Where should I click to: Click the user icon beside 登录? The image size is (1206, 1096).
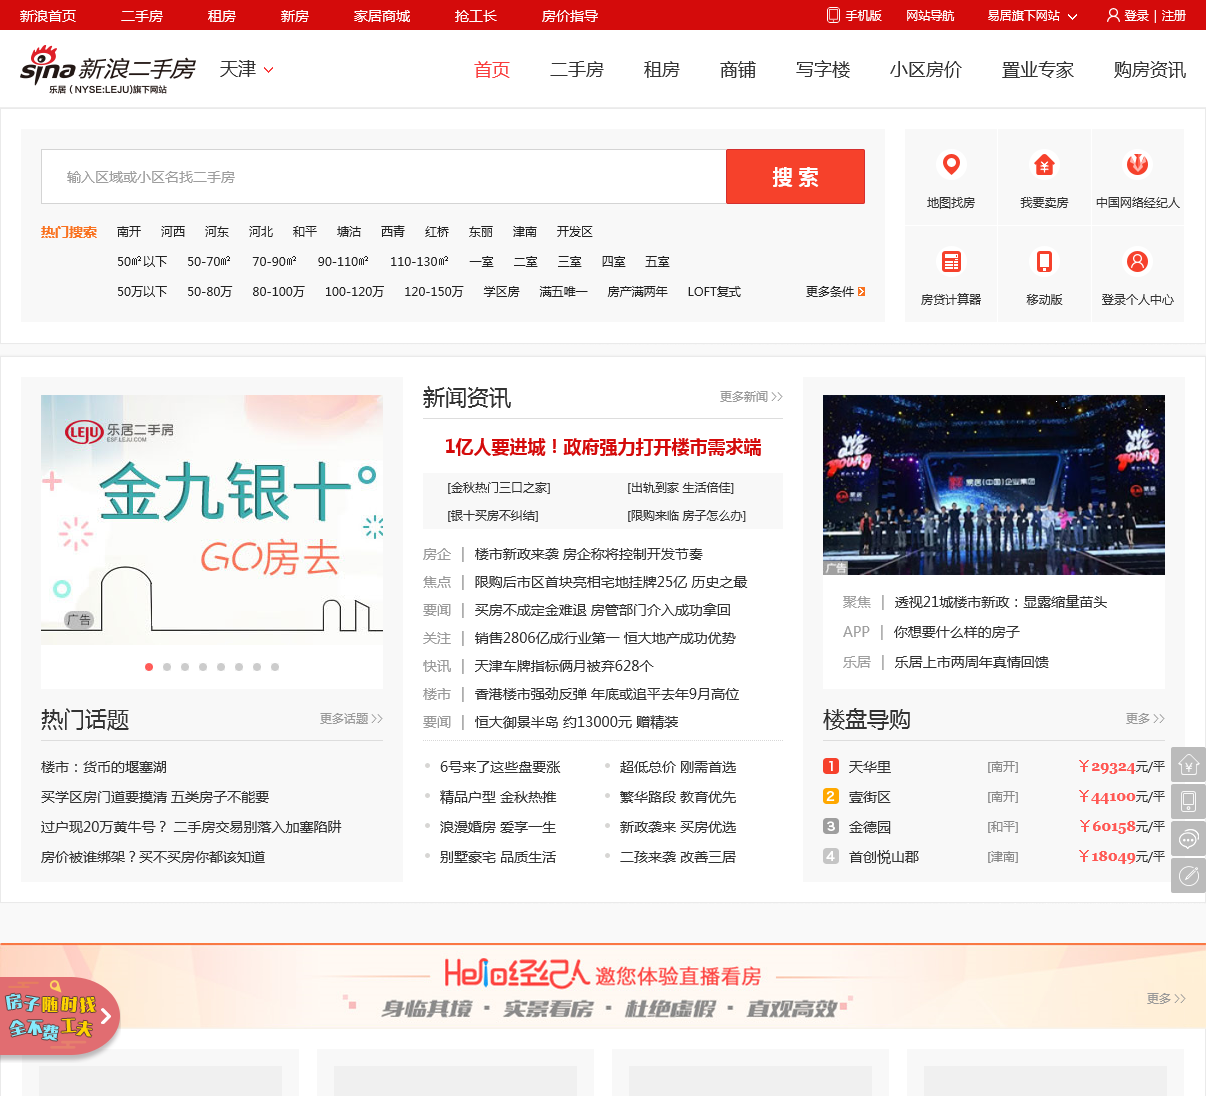1113,15
